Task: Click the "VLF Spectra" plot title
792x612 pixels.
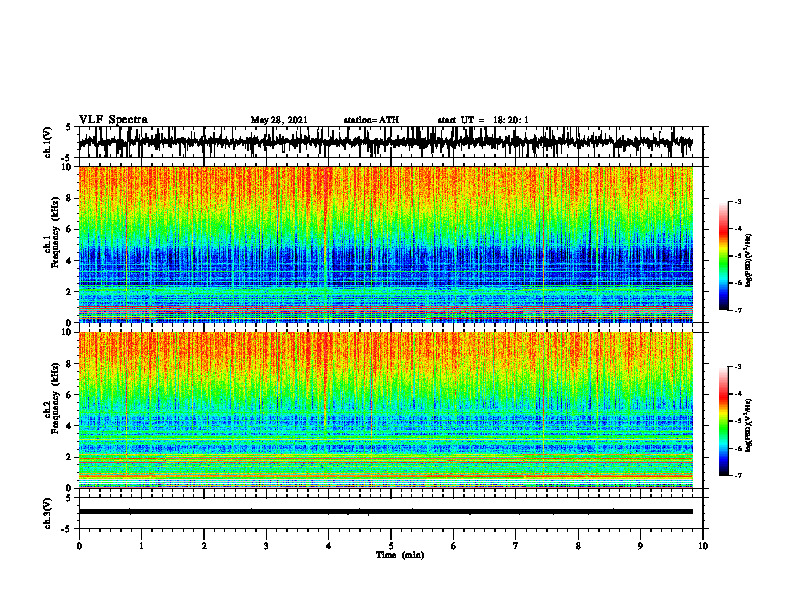Action: 113,119
